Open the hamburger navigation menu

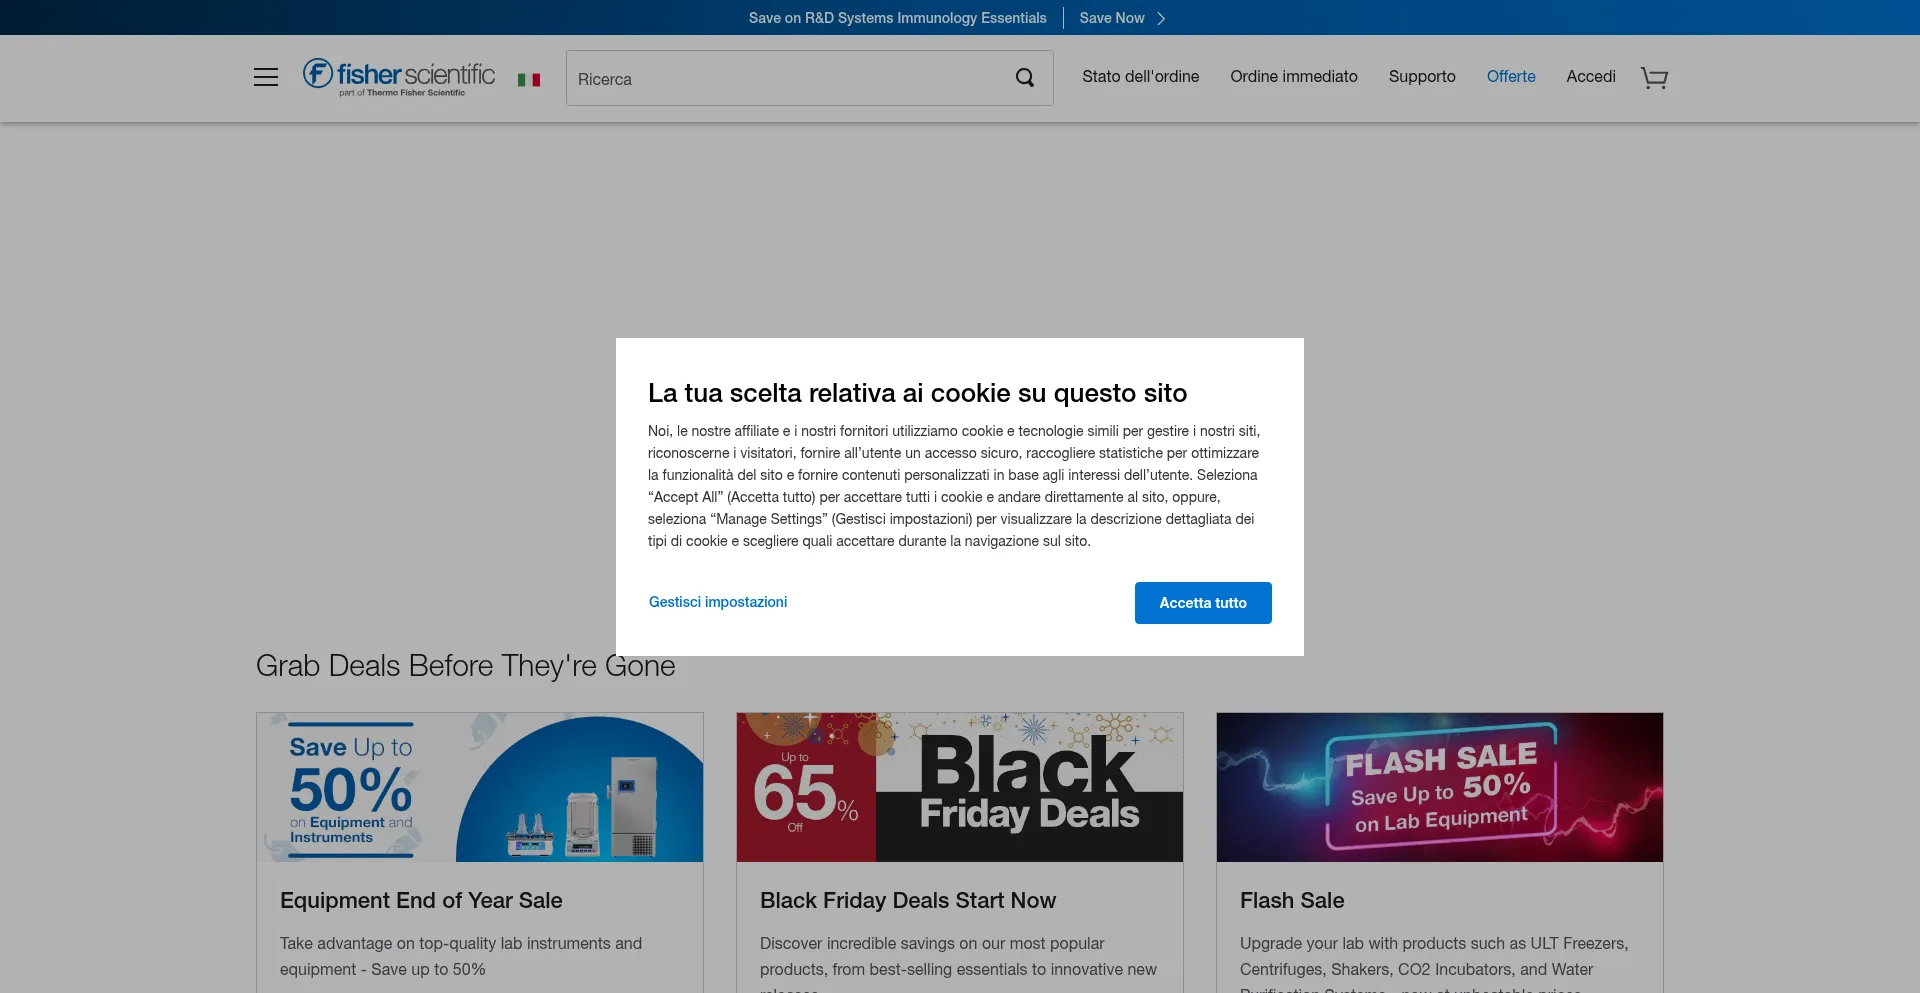click(266, 78)
